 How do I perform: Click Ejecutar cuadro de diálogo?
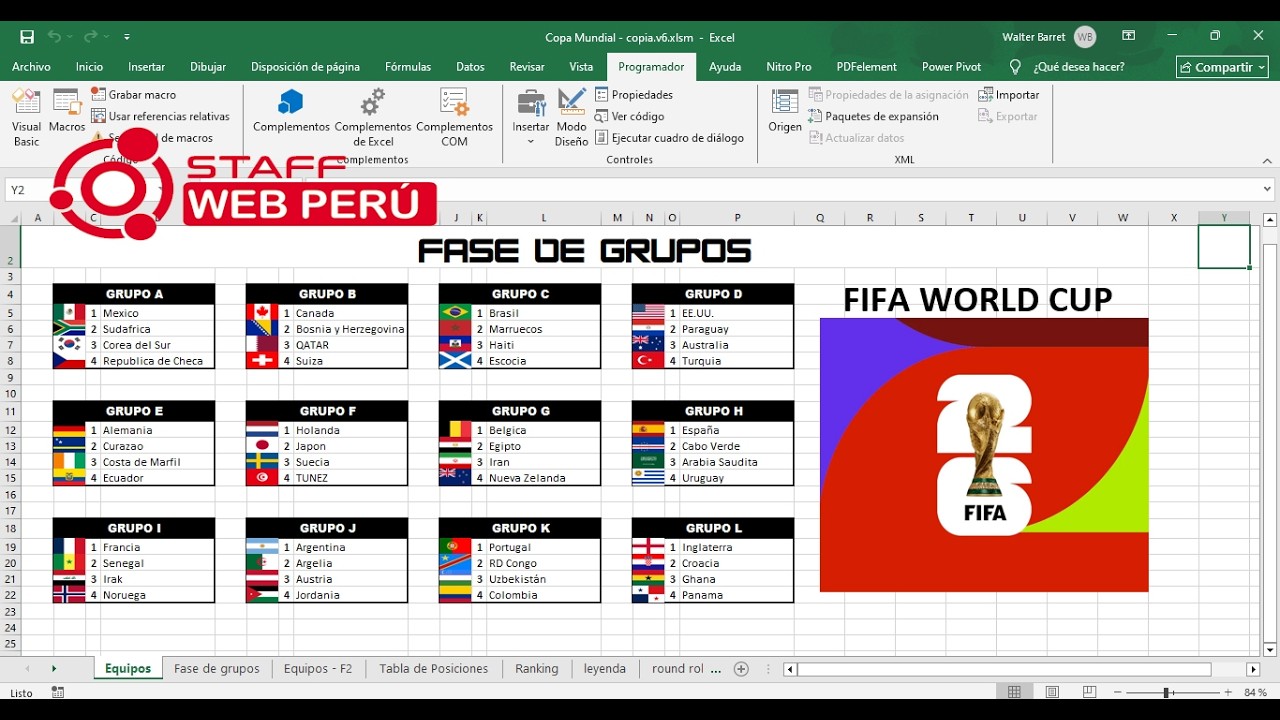click(x=669, y=138)
